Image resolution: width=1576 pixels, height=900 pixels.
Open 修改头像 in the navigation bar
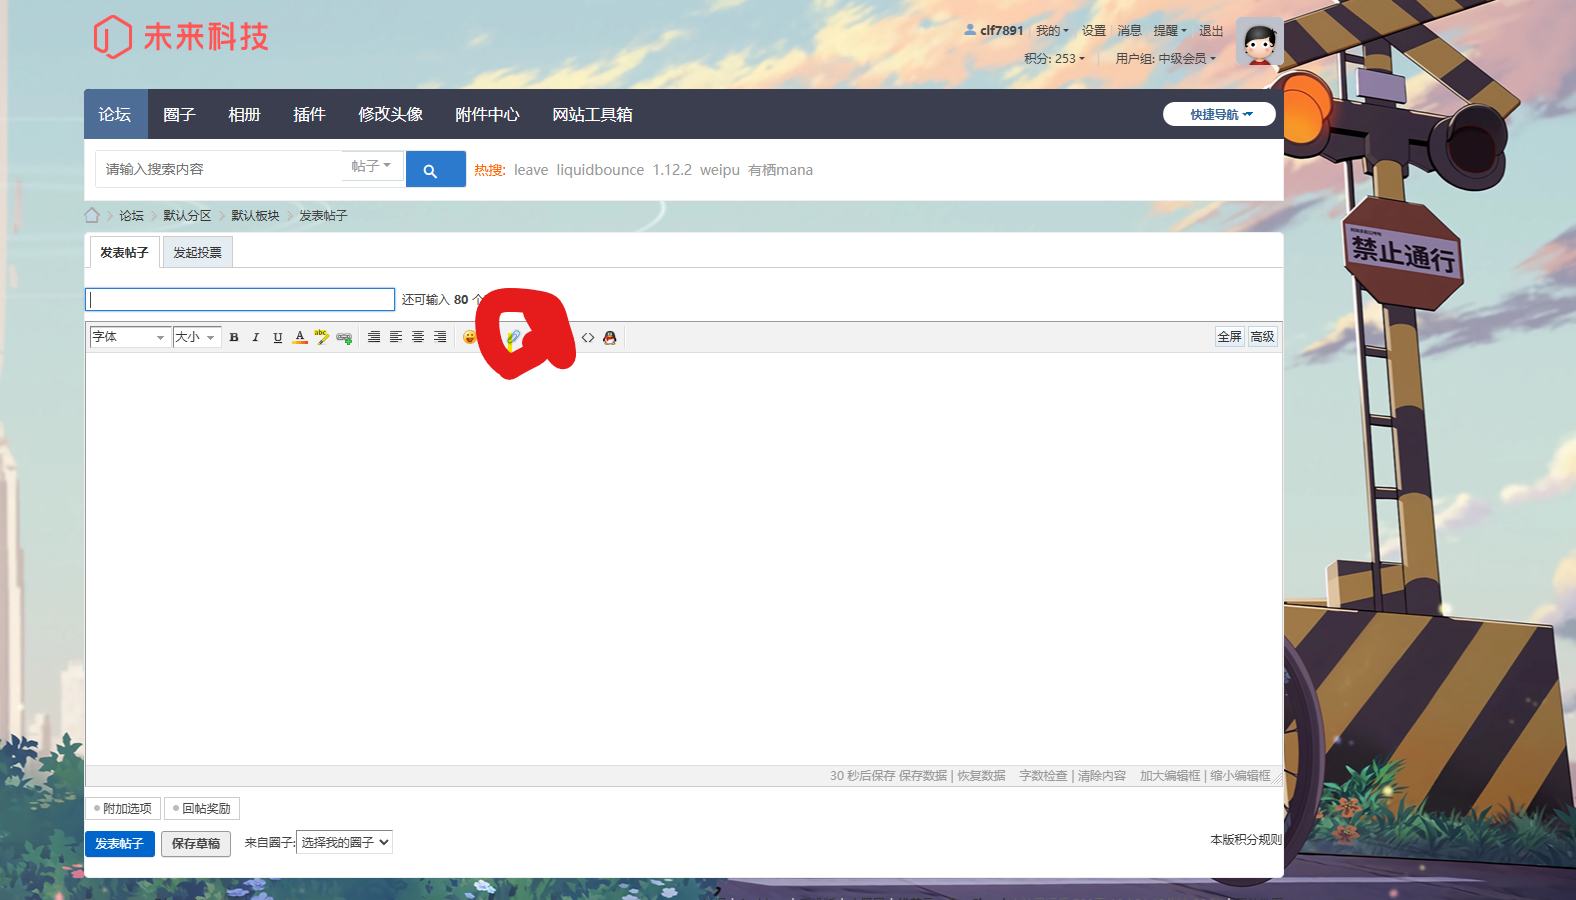[390, 114]
